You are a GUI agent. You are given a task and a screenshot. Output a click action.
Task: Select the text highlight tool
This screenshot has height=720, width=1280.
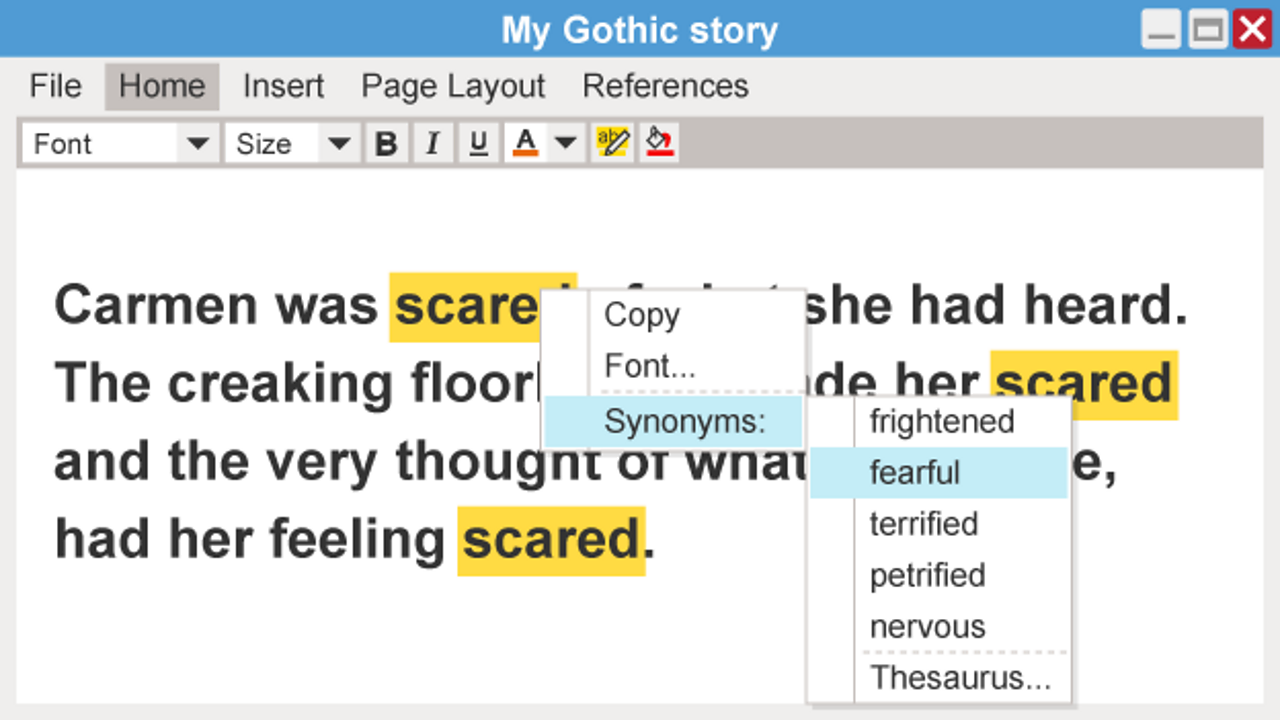pos(613,143)
